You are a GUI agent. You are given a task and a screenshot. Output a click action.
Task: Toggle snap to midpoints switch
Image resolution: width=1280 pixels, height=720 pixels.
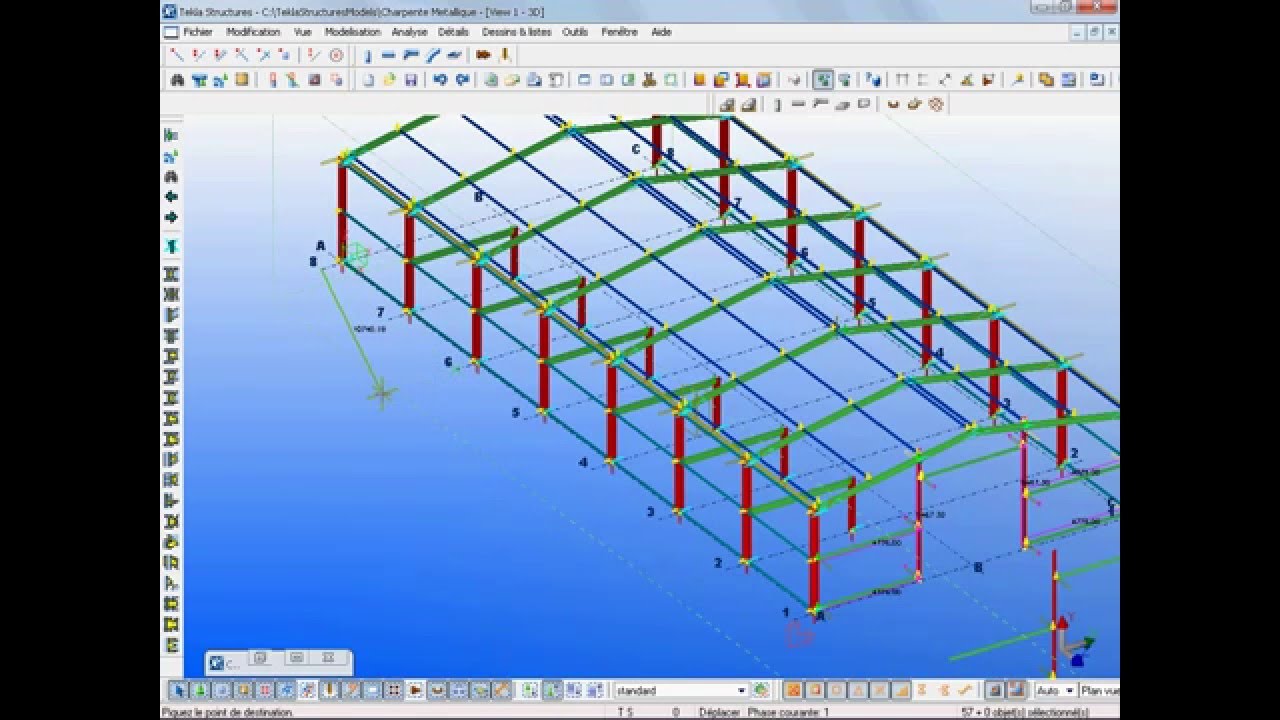(x=858, y=690)
